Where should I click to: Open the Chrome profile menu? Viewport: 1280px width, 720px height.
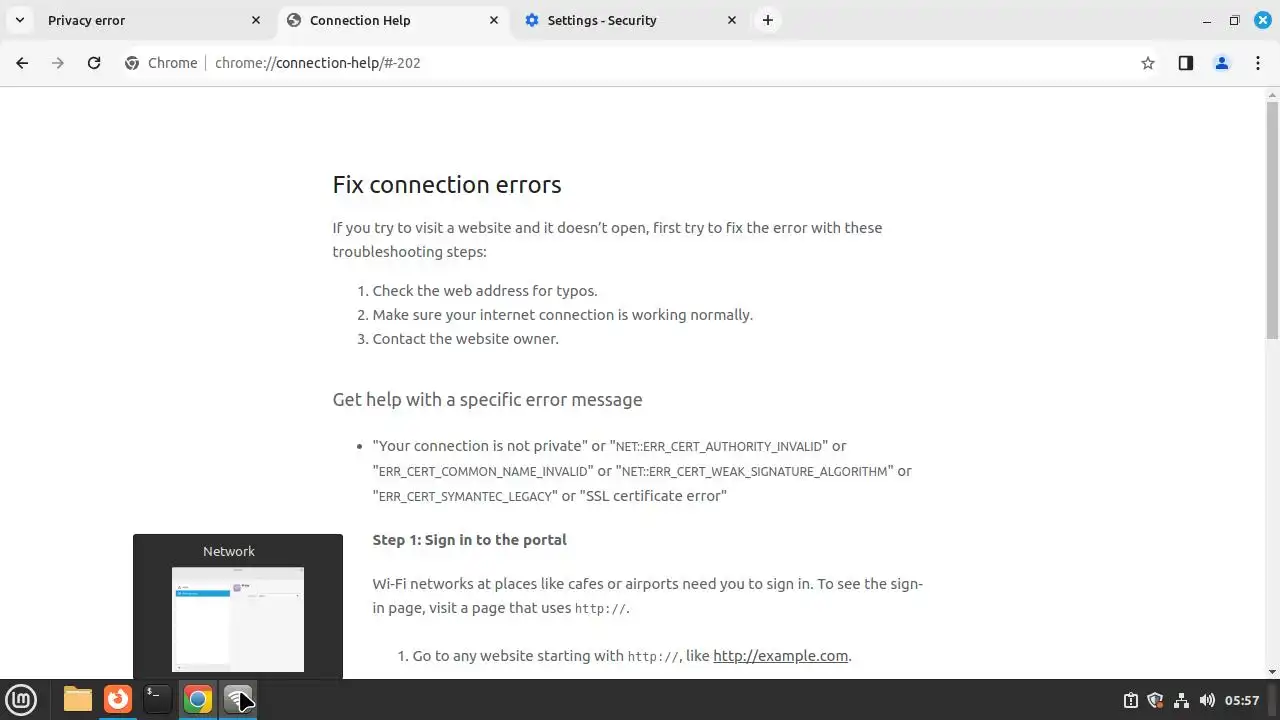point(1221,63)
